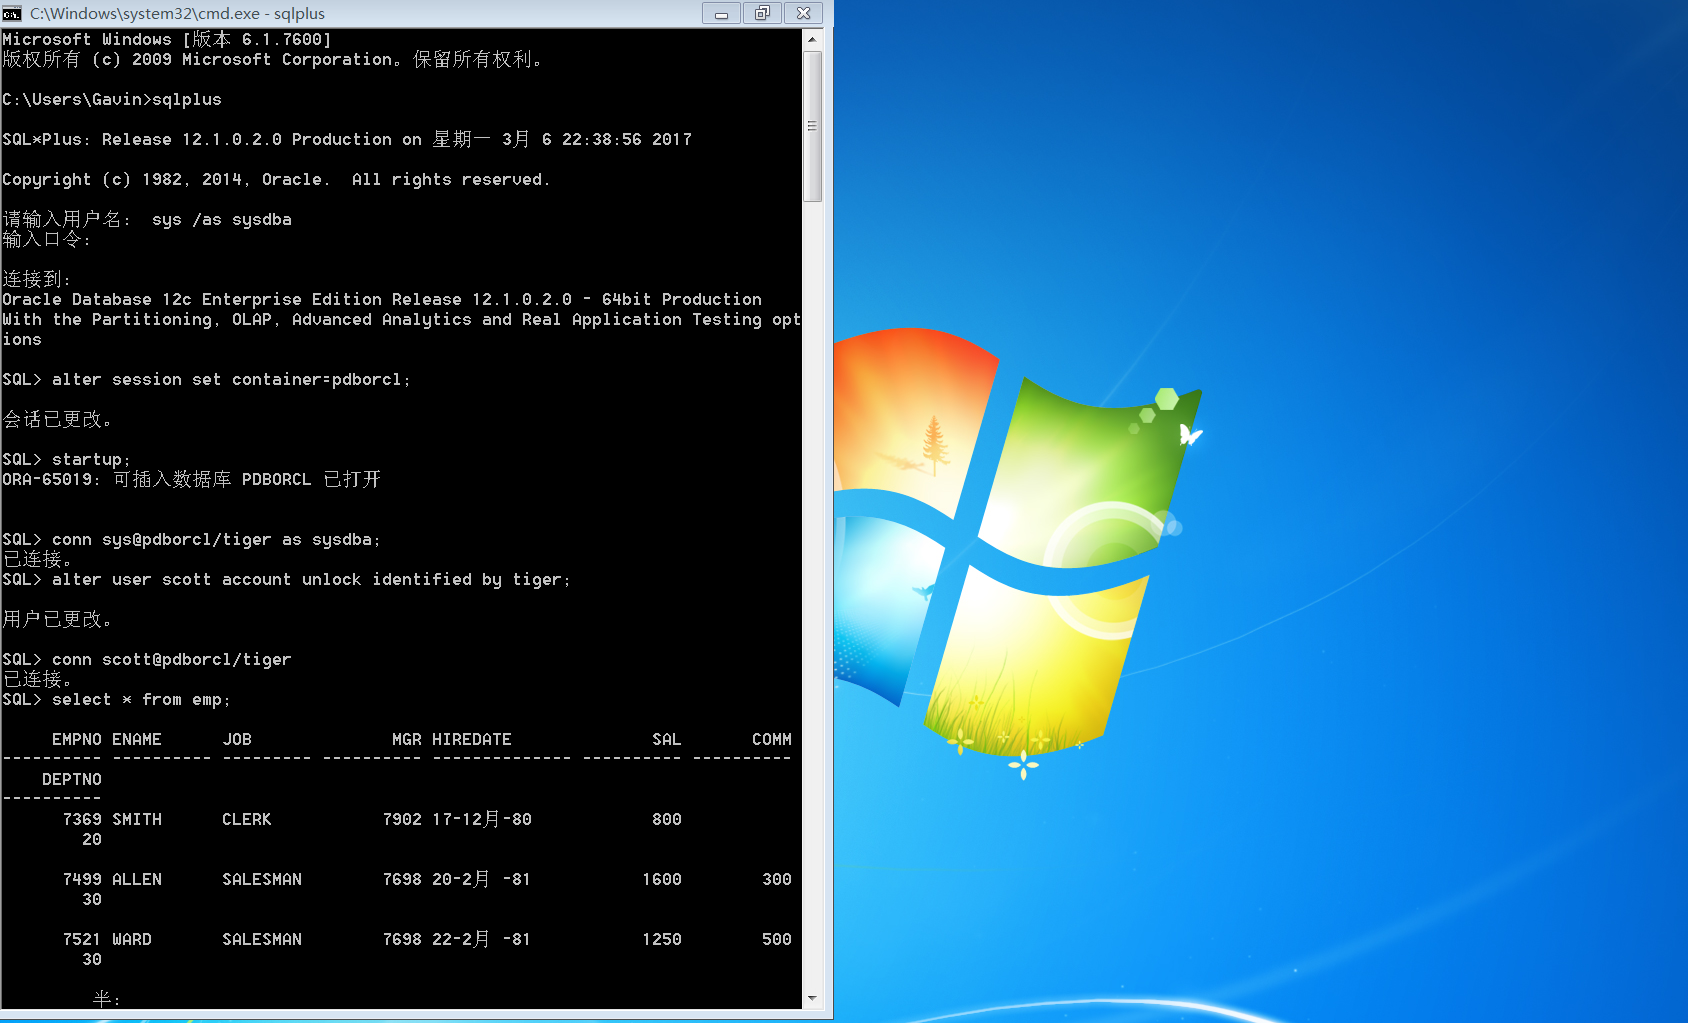Click the ENAME column header
The height and width of the screenshot is (1023, 1688).
137,739
